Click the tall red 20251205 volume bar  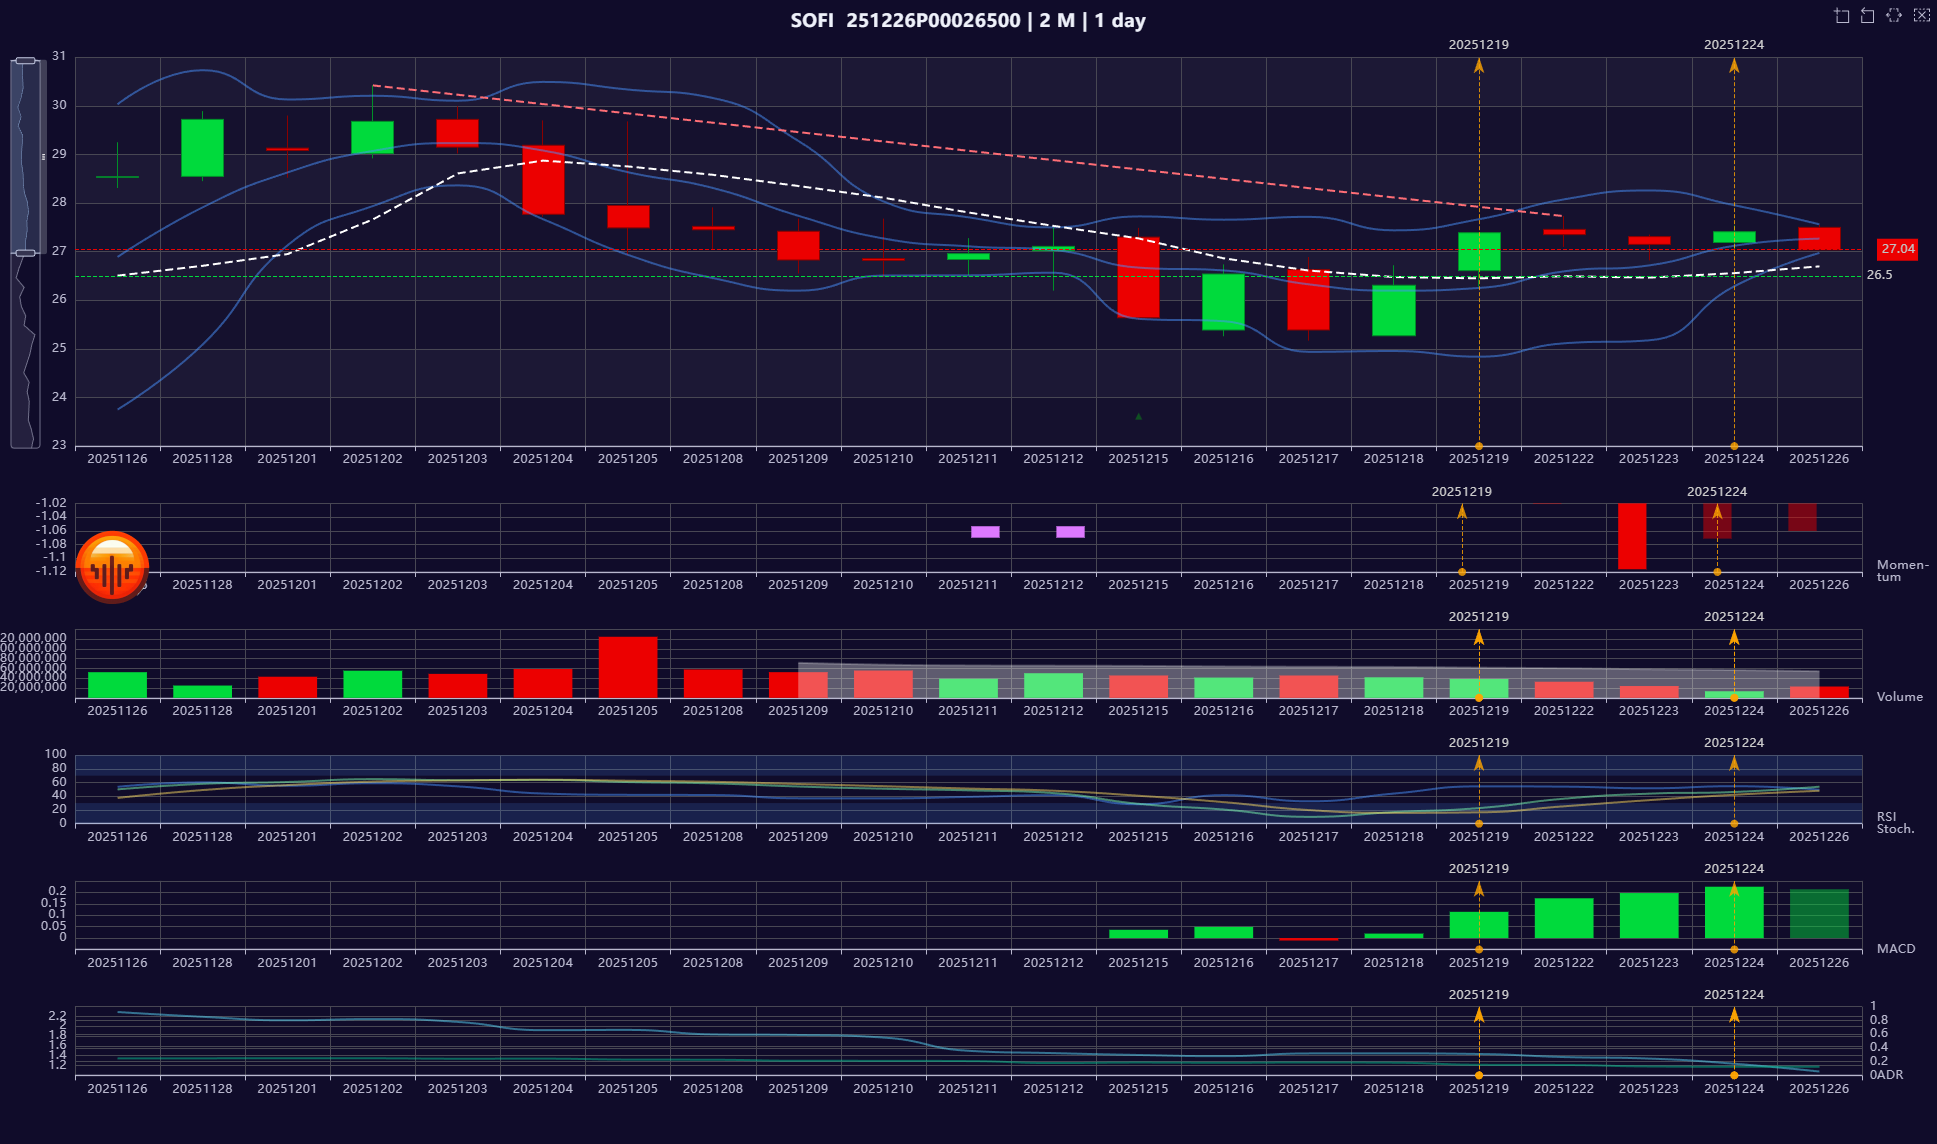pyautogui.click(x=628, y=666)
